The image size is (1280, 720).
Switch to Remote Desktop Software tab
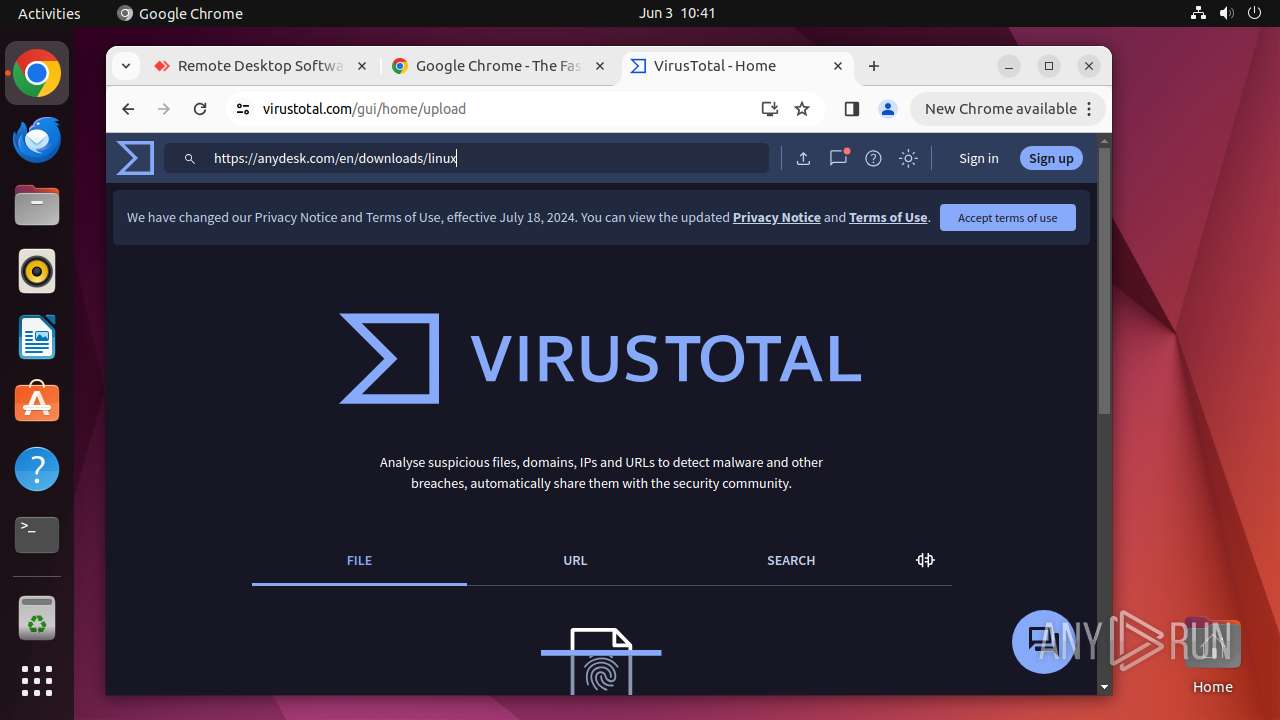coord(260,66)
